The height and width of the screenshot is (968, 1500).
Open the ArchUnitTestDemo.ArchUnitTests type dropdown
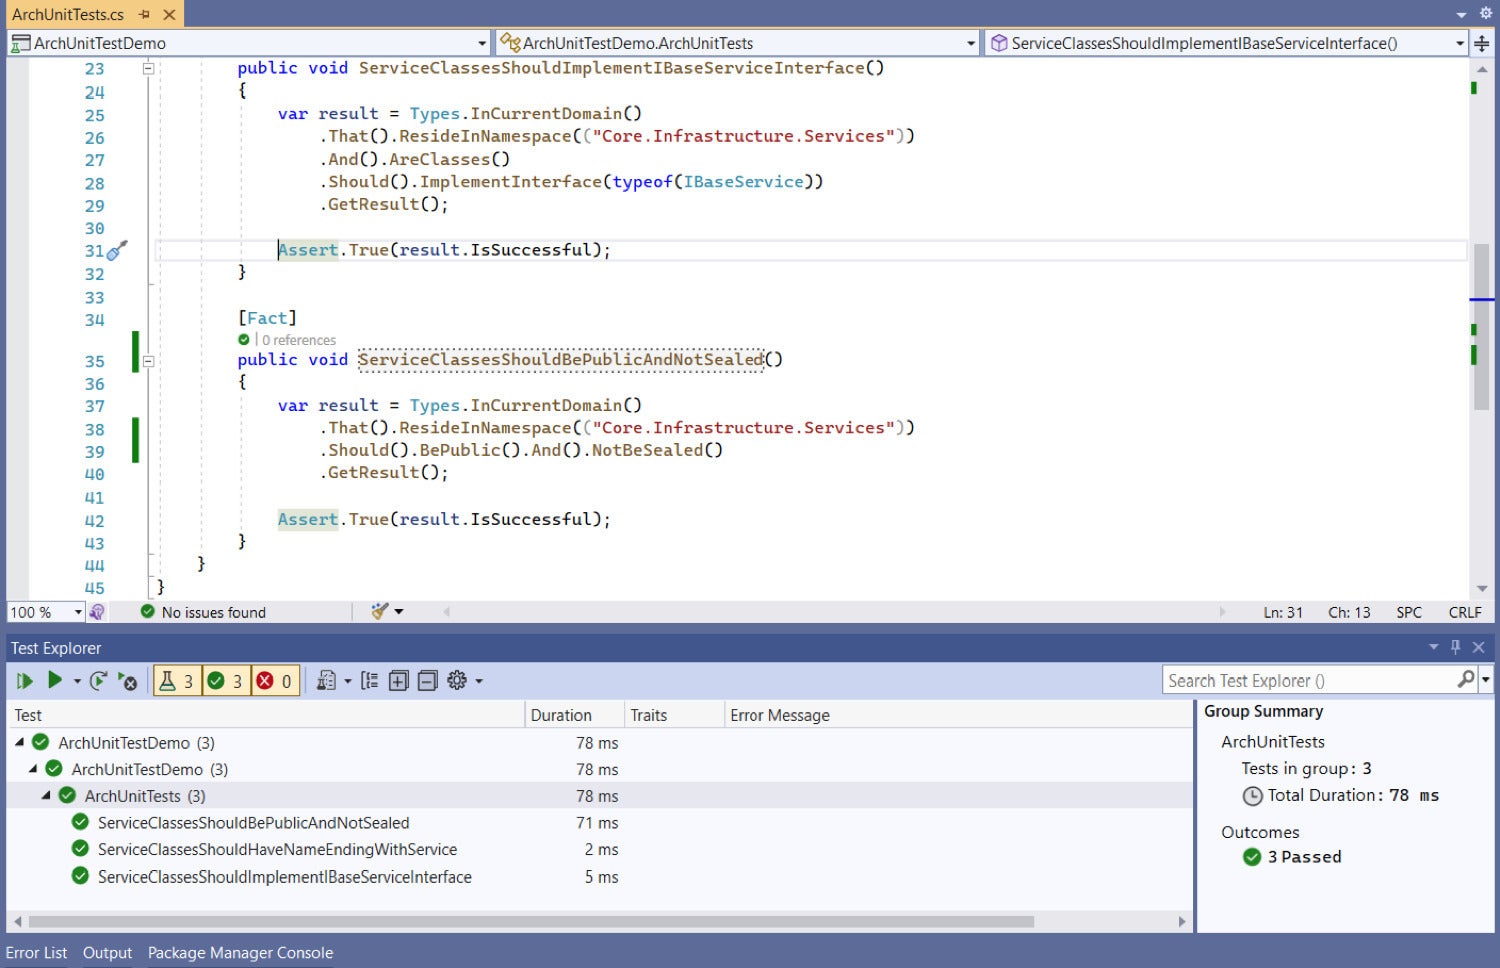(738, 43)
